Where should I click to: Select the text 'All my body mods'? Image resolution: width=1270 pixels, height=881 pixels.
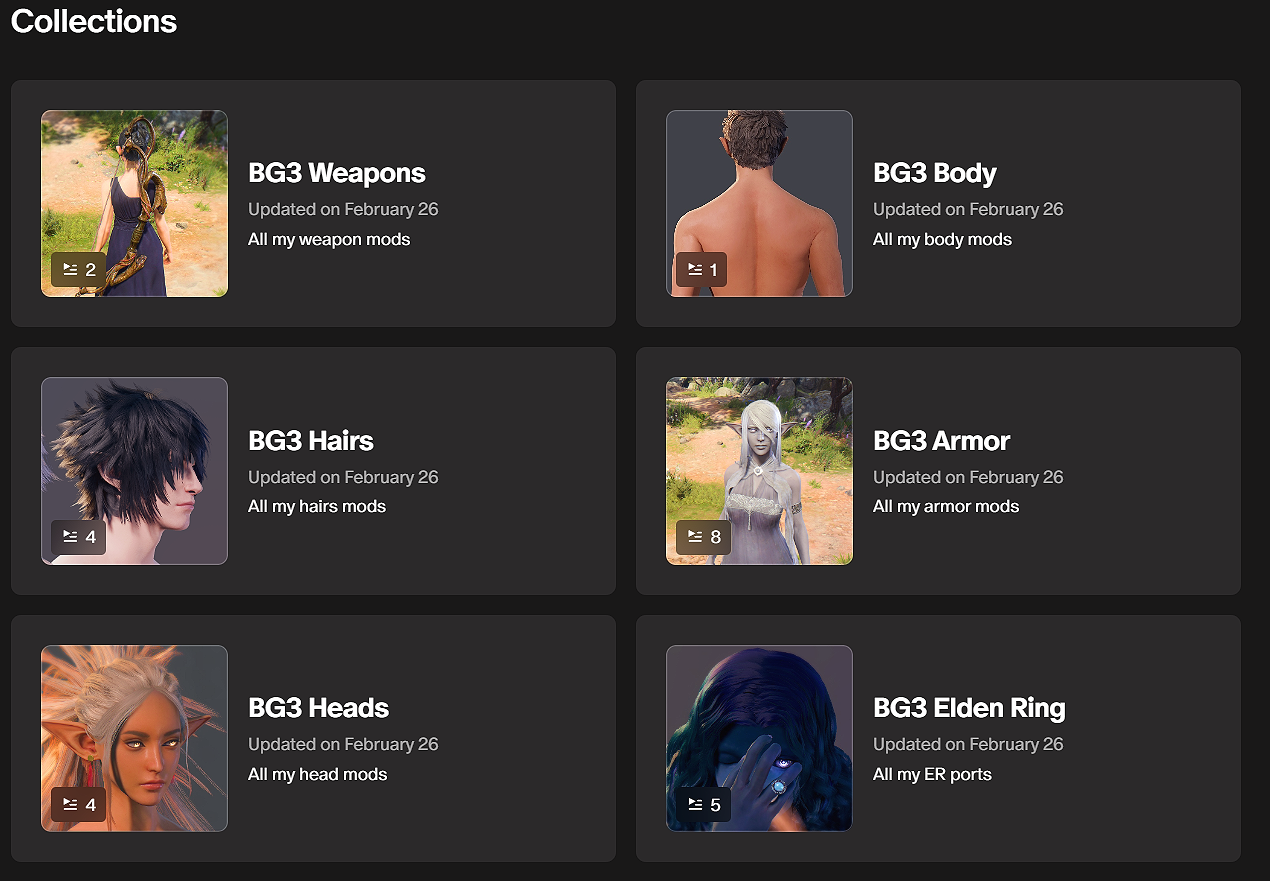943,239
